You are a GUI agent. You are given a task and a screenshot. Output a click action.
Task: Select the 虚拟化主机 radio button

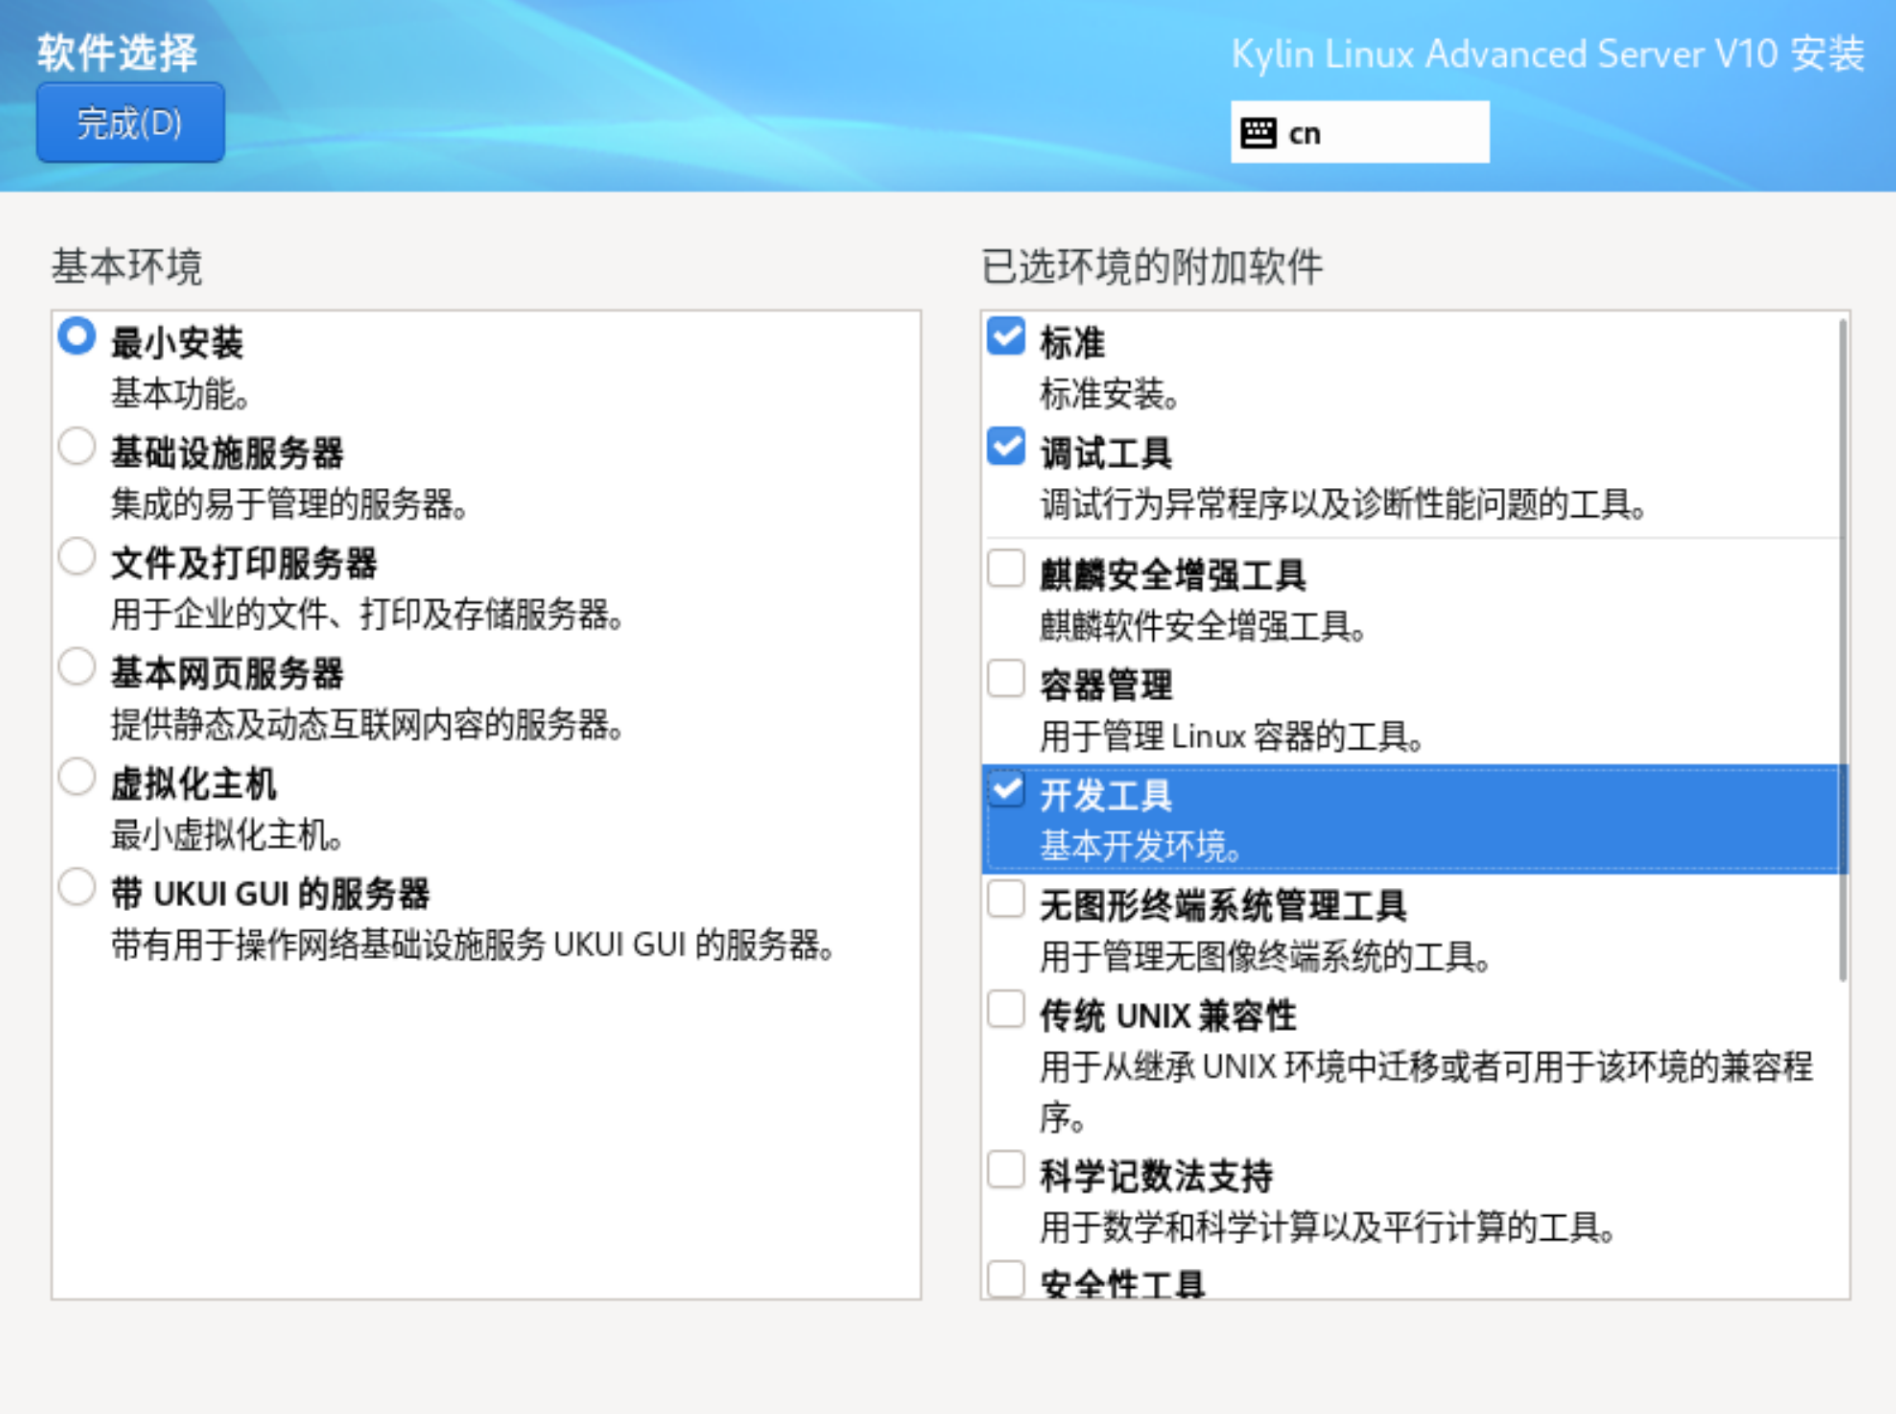[77, 776]
